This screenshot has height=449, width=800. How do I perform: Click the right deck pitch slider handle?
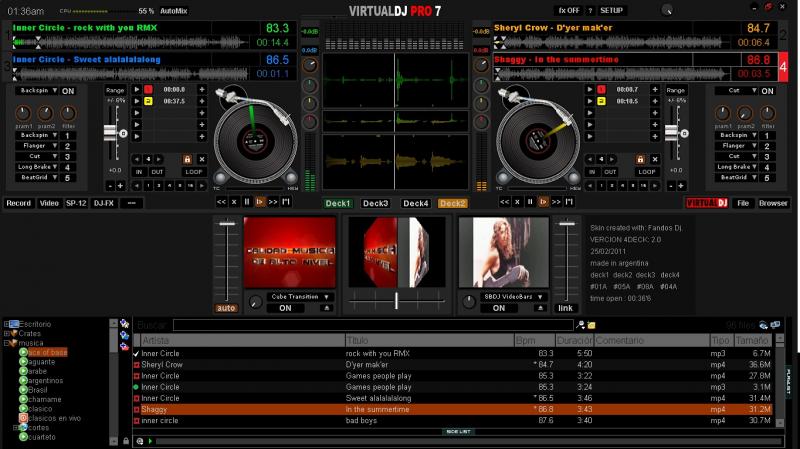[x=672, y=133]
